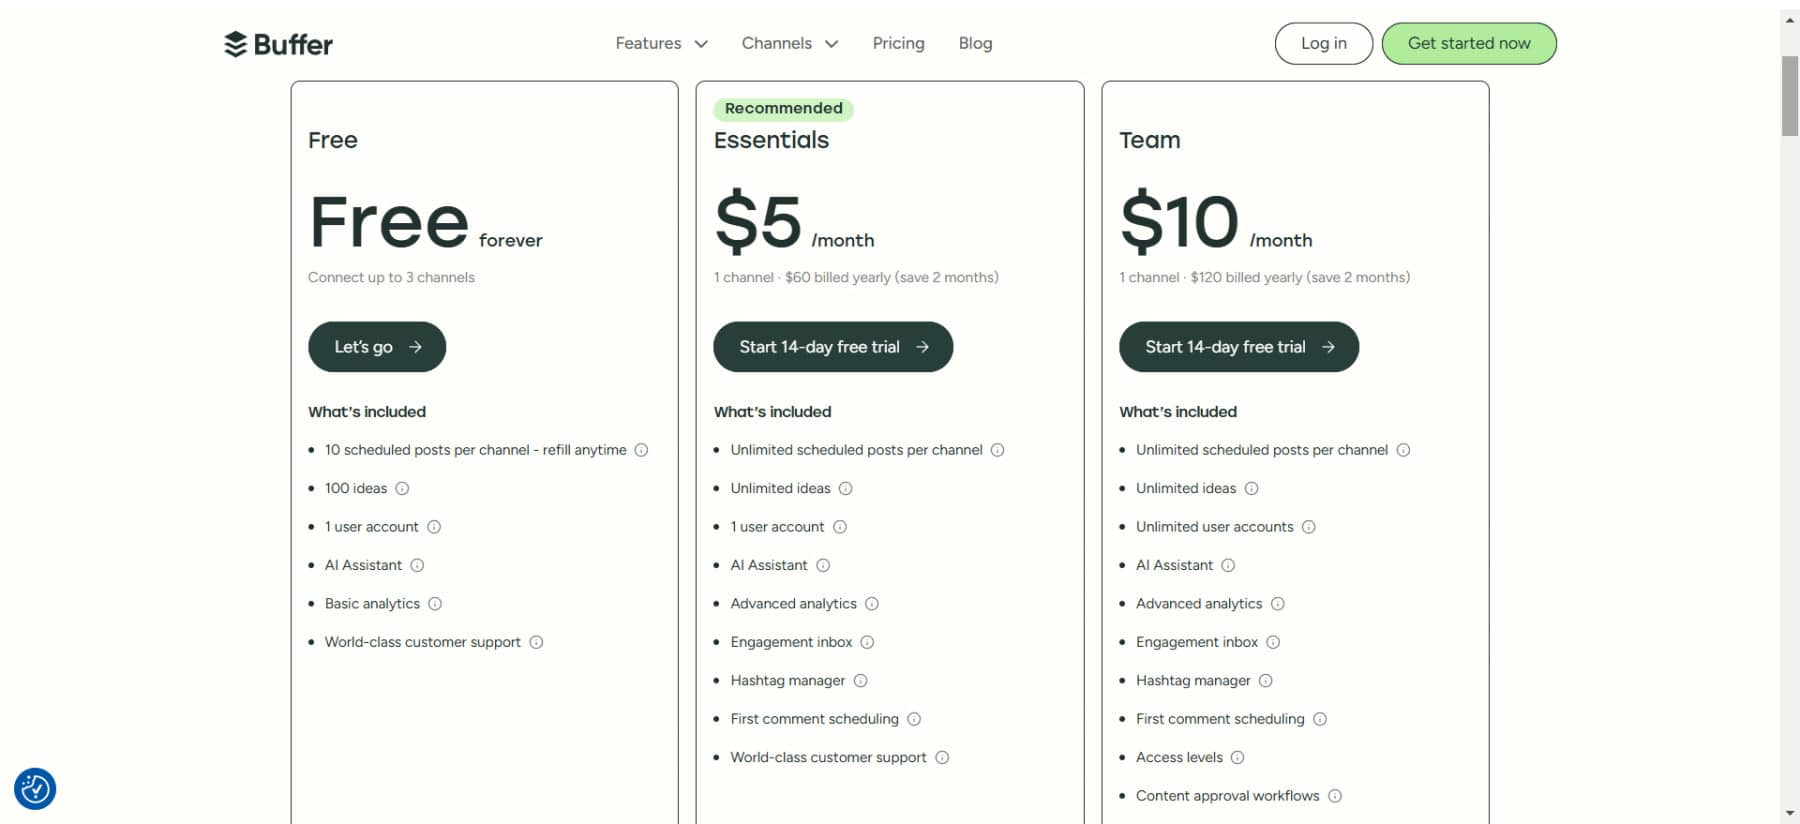
Task: Click 'Connect up to 3 channels' text
Action: 391,278
